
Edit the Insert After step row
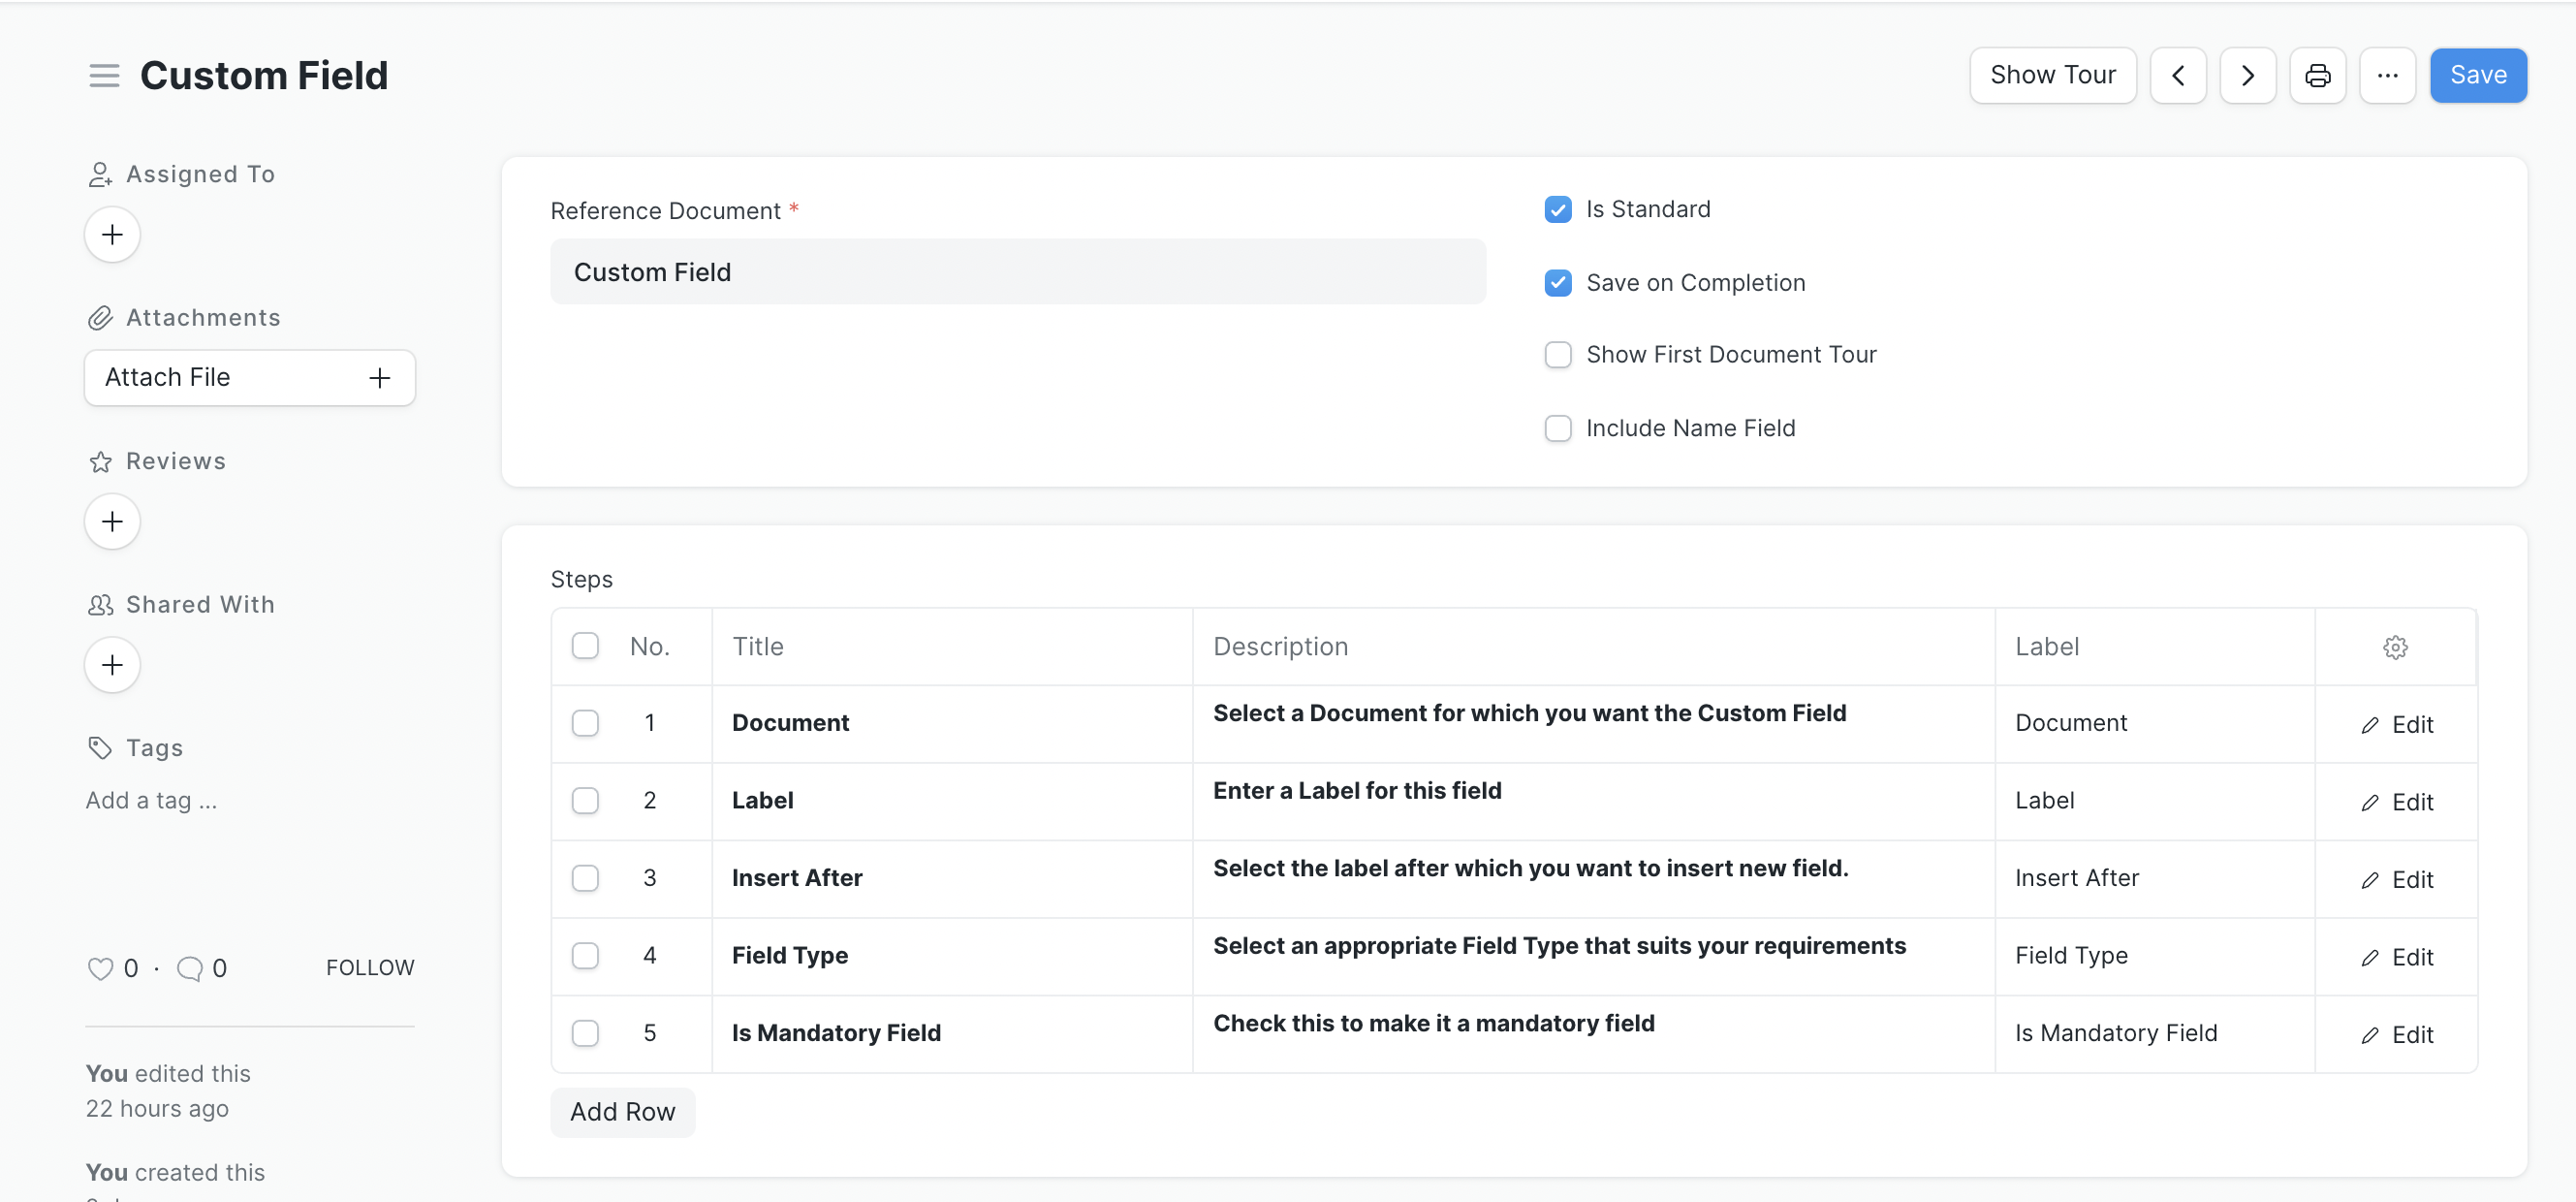(2397, 880)
